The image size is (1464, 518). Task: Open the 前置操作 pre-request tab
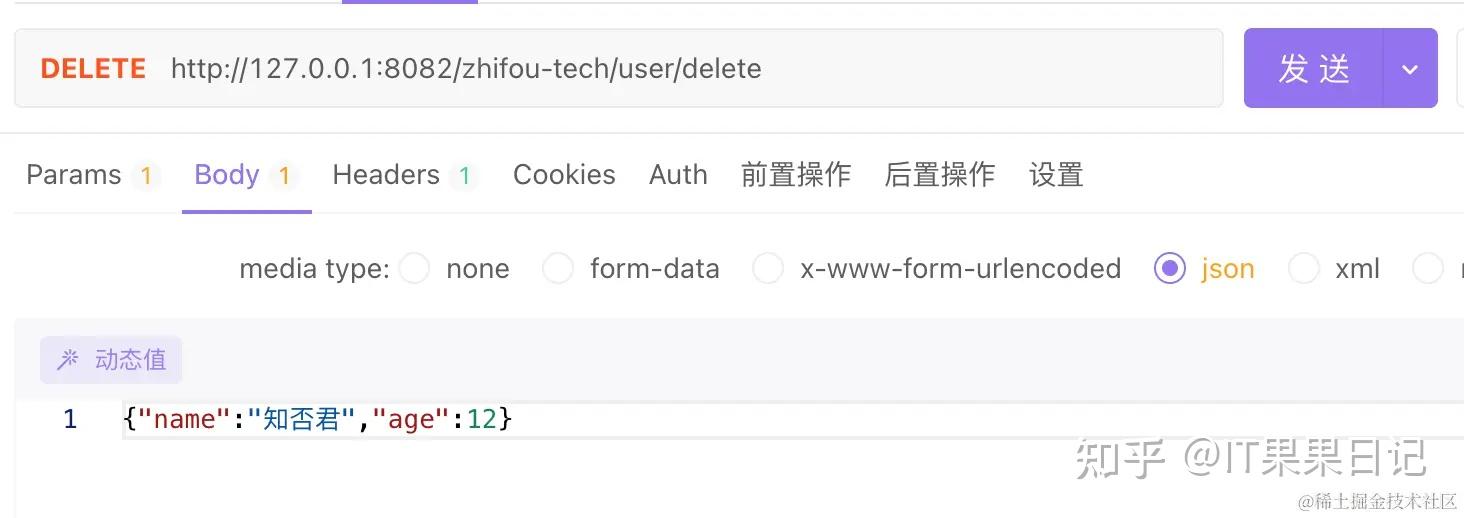(x=796, y=175)
